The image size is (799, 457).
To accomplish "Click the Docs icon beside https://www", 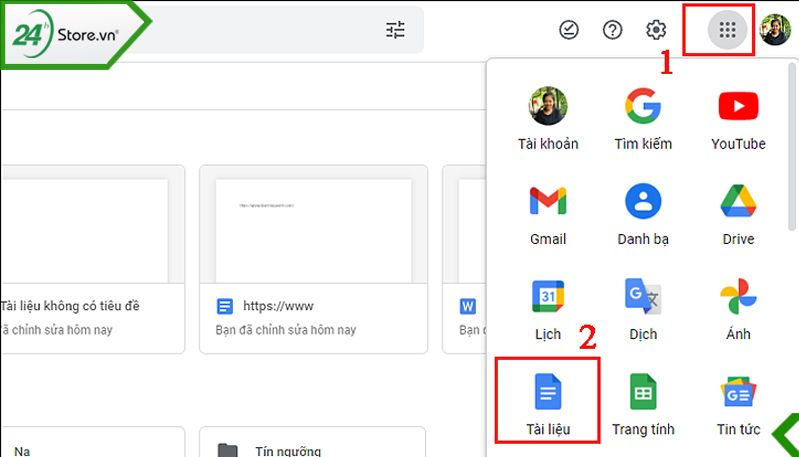I will [225, 306].
